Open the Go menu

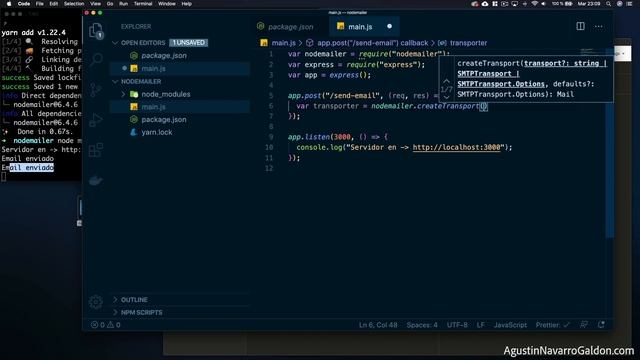(110, 4)
